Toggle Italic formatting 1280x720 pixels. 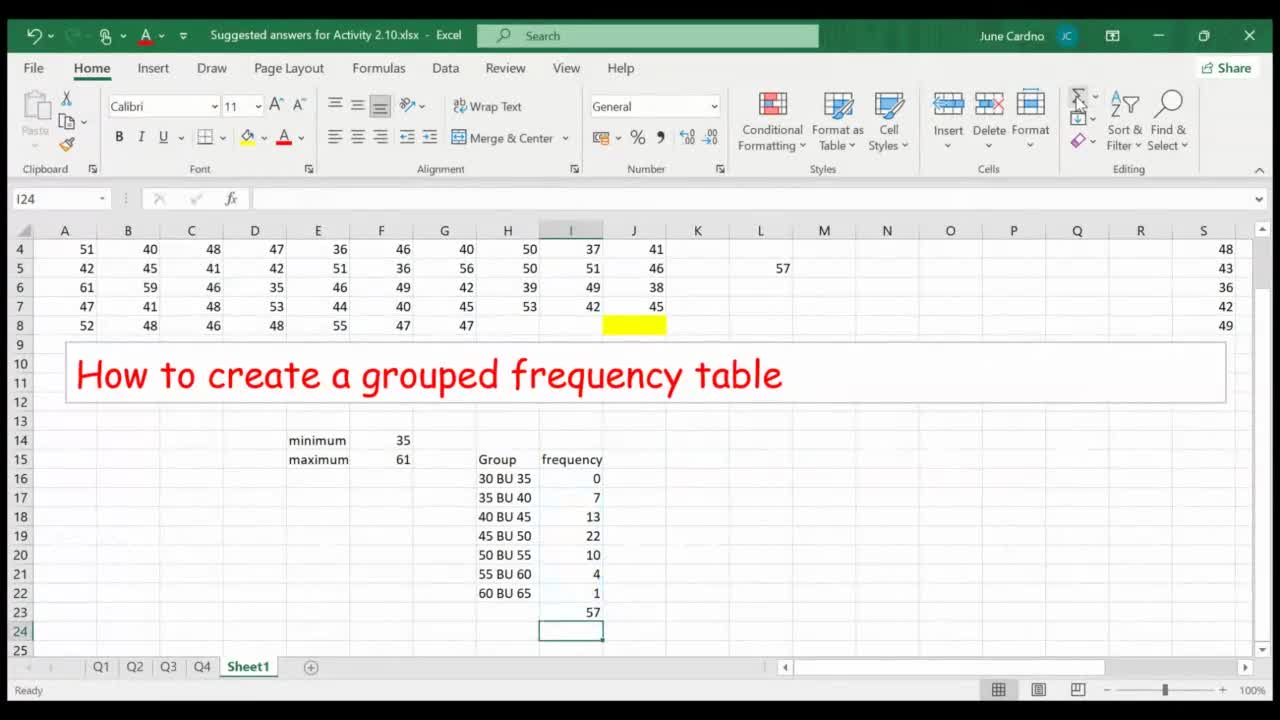pyautogui.click(x=141, y=137)
